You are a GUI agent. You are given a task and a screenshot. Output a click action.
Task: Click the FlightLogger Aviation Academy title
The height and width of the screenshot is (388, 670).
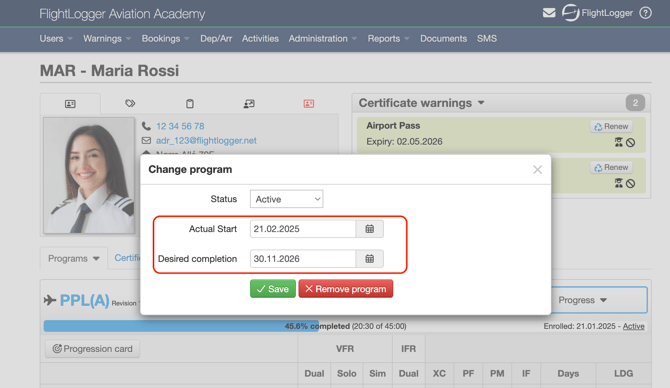pos(122,14)
